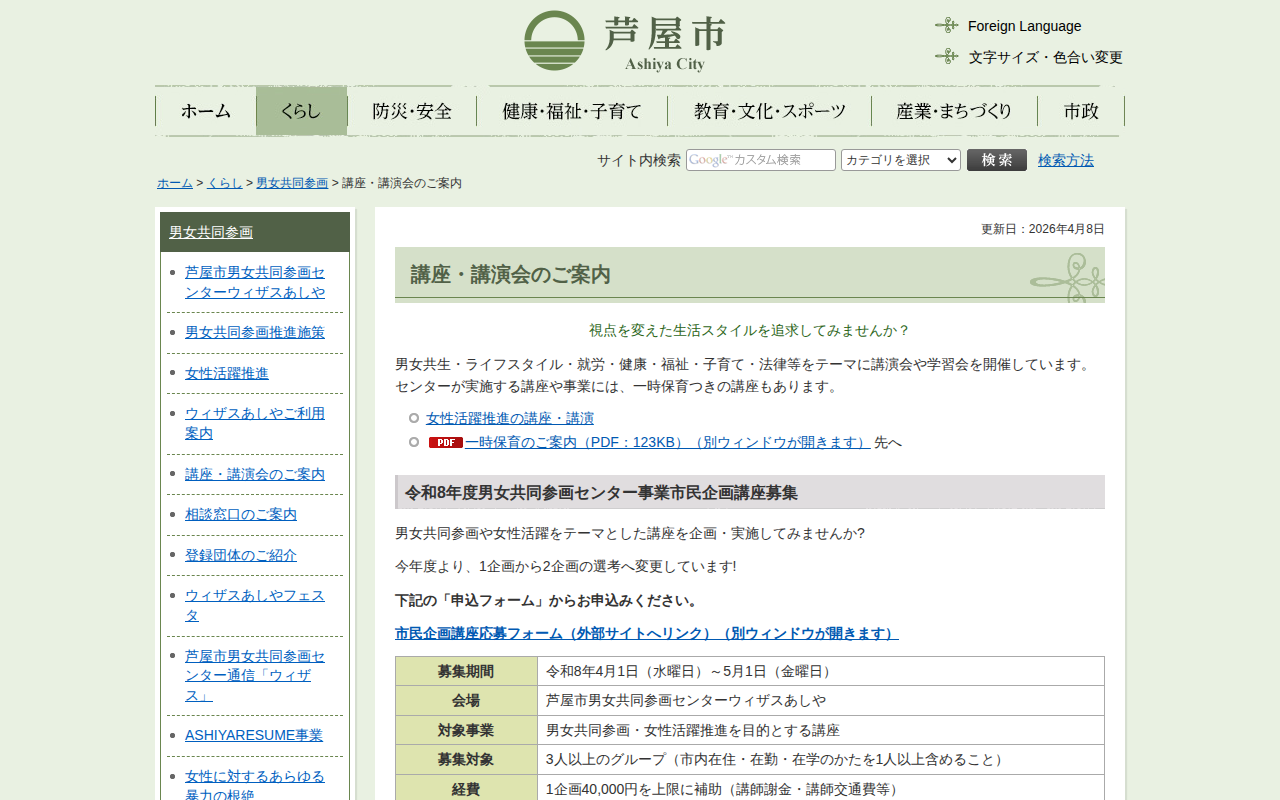This screenshot has height=800, width=1280.
Task: Click the 男女共同参画 sidebar header
Action: pyautogui.click(x=211, y=232)
